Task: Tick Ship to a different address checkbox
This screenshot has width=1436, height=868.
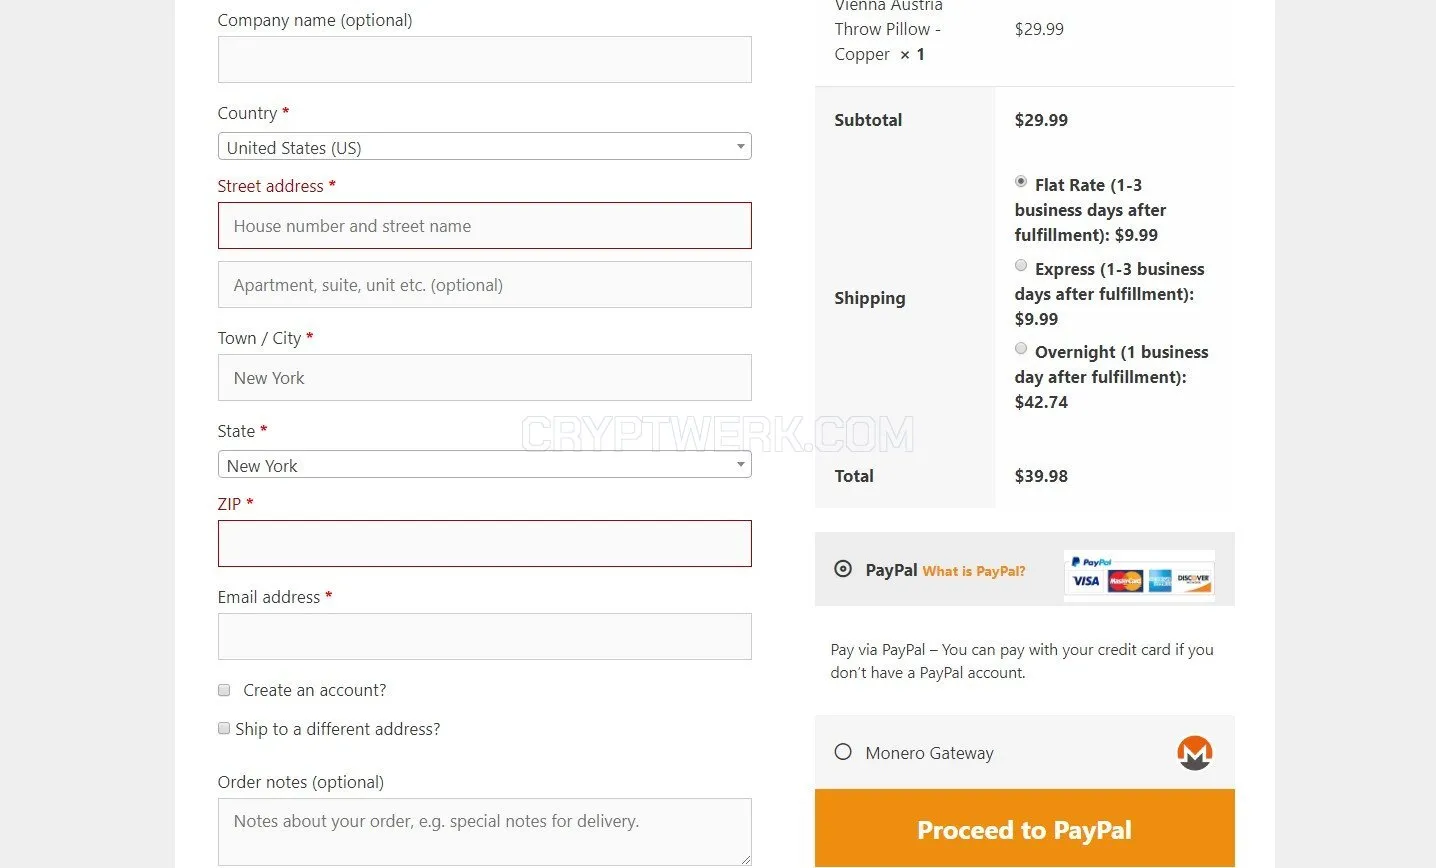Action: pos(224,728)
